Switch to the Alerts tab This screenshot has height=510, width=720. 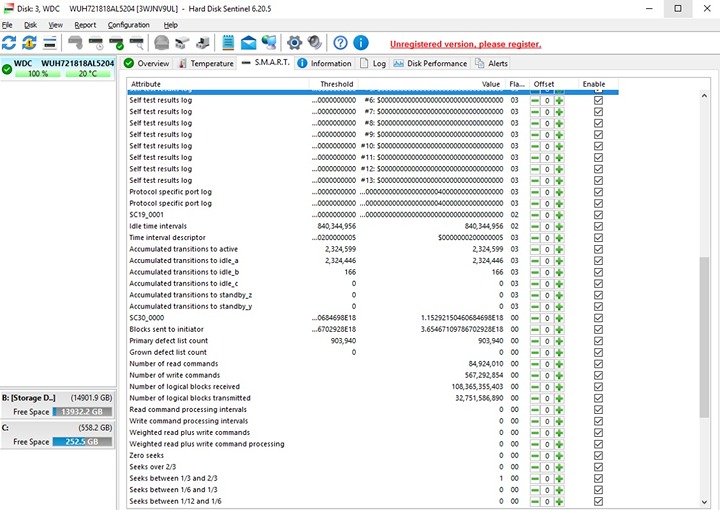tap(492, 63)
